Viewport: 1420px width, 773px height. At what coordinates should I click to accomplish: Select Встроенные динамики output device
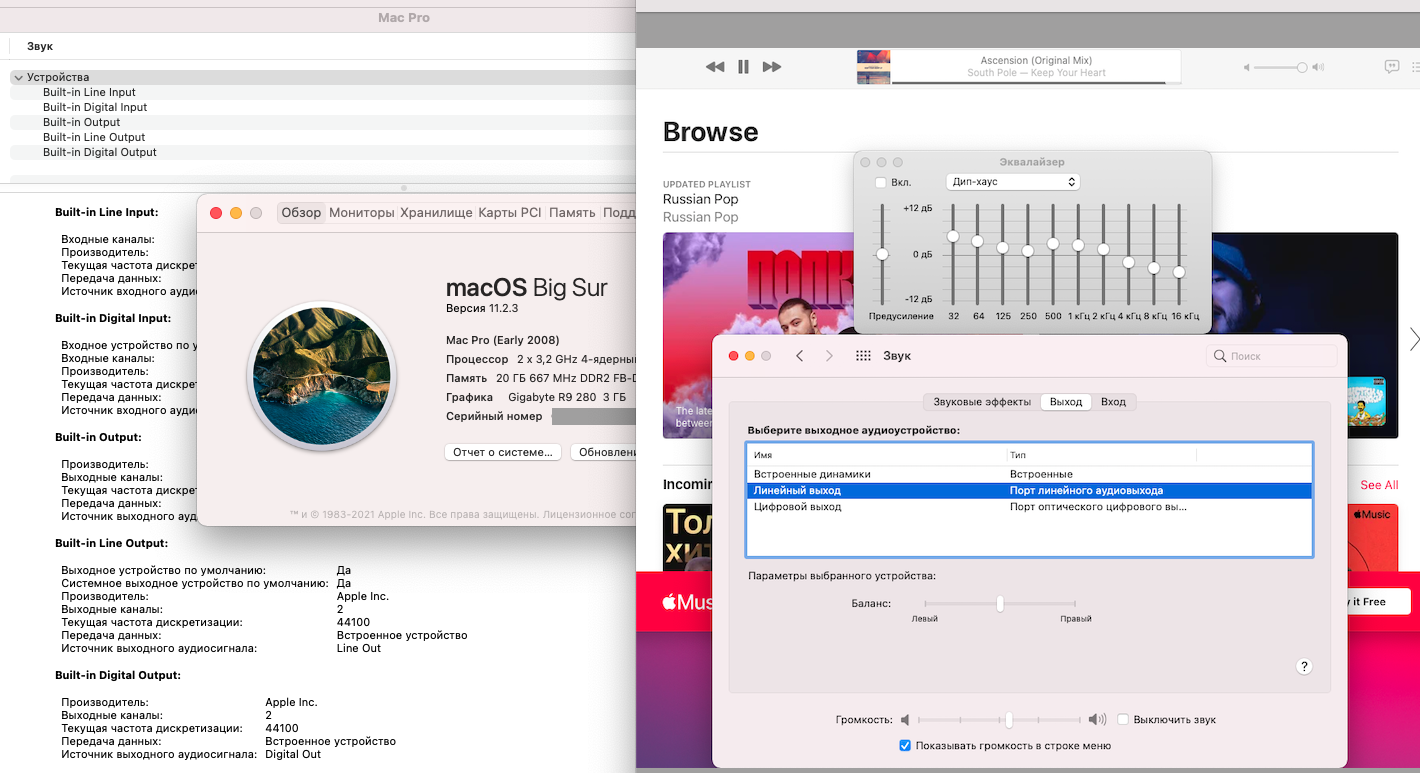(x=1029, y=475)
